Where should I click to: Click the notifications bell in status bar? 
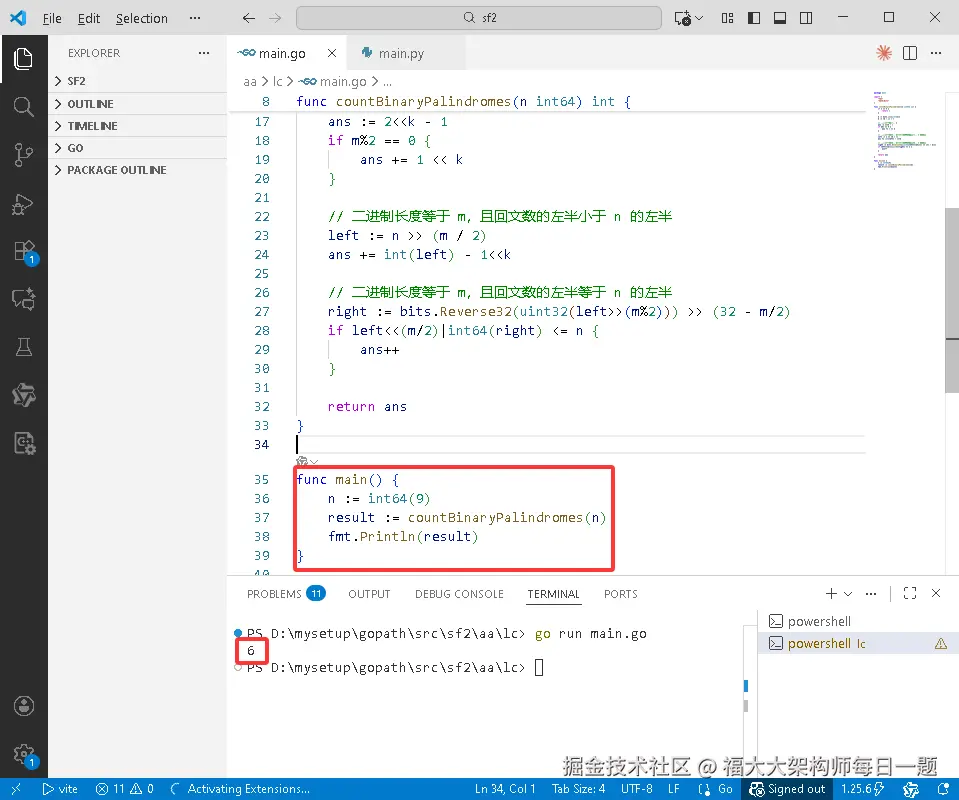pyautogui.click(x=944, y=789)
